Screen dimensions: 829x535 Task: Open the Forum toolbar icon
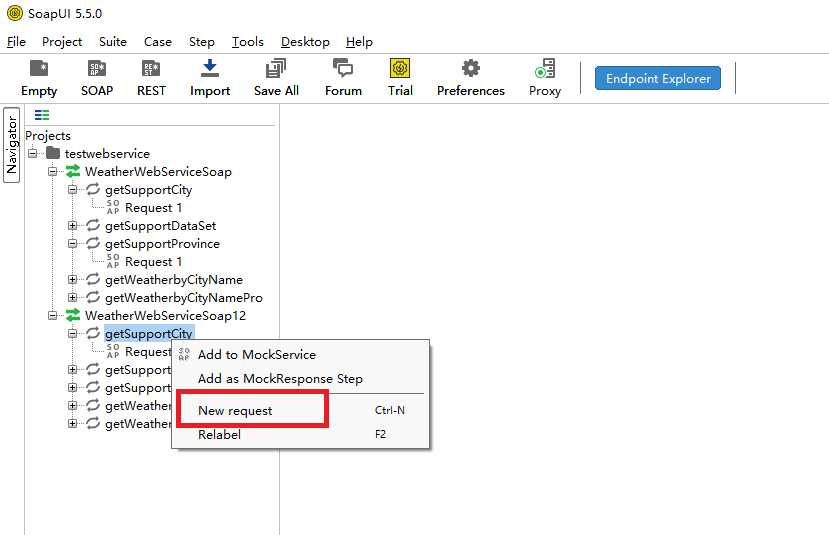343,69
